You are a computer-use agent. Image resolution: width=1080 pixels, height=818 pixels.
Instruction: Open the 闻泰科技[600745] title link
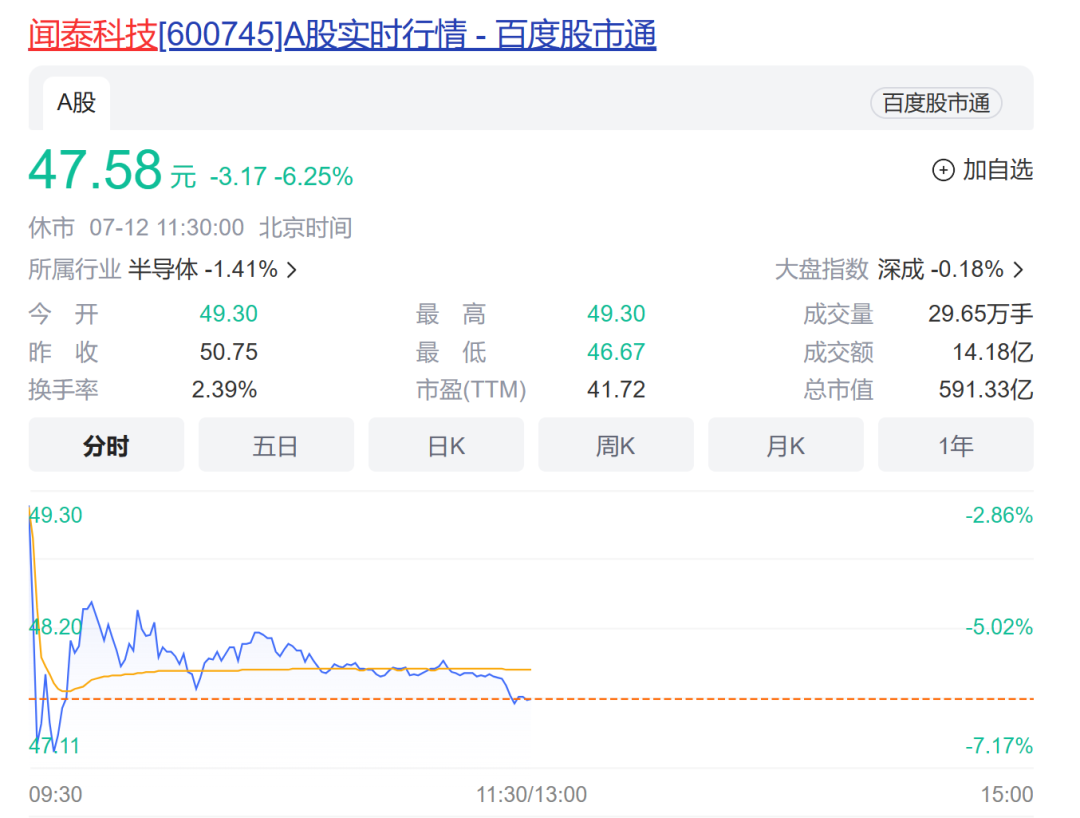pos(342,34)
